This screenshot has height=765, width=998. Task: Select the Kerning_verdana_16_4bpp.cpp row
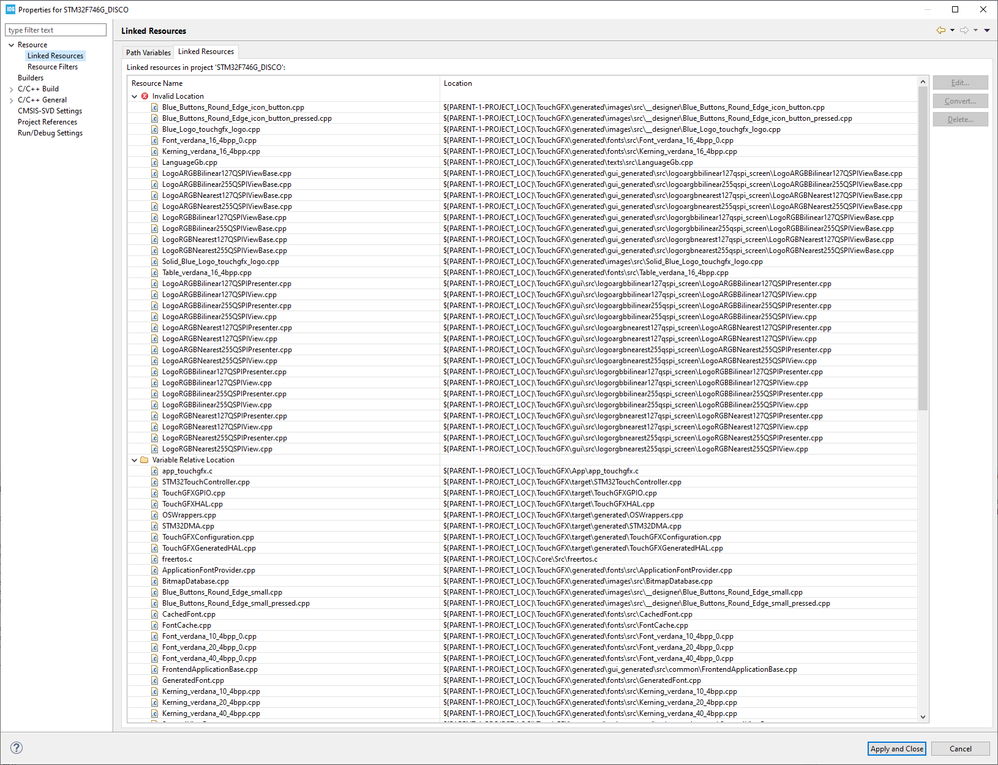pyautogui.click(x=523, y=151)
